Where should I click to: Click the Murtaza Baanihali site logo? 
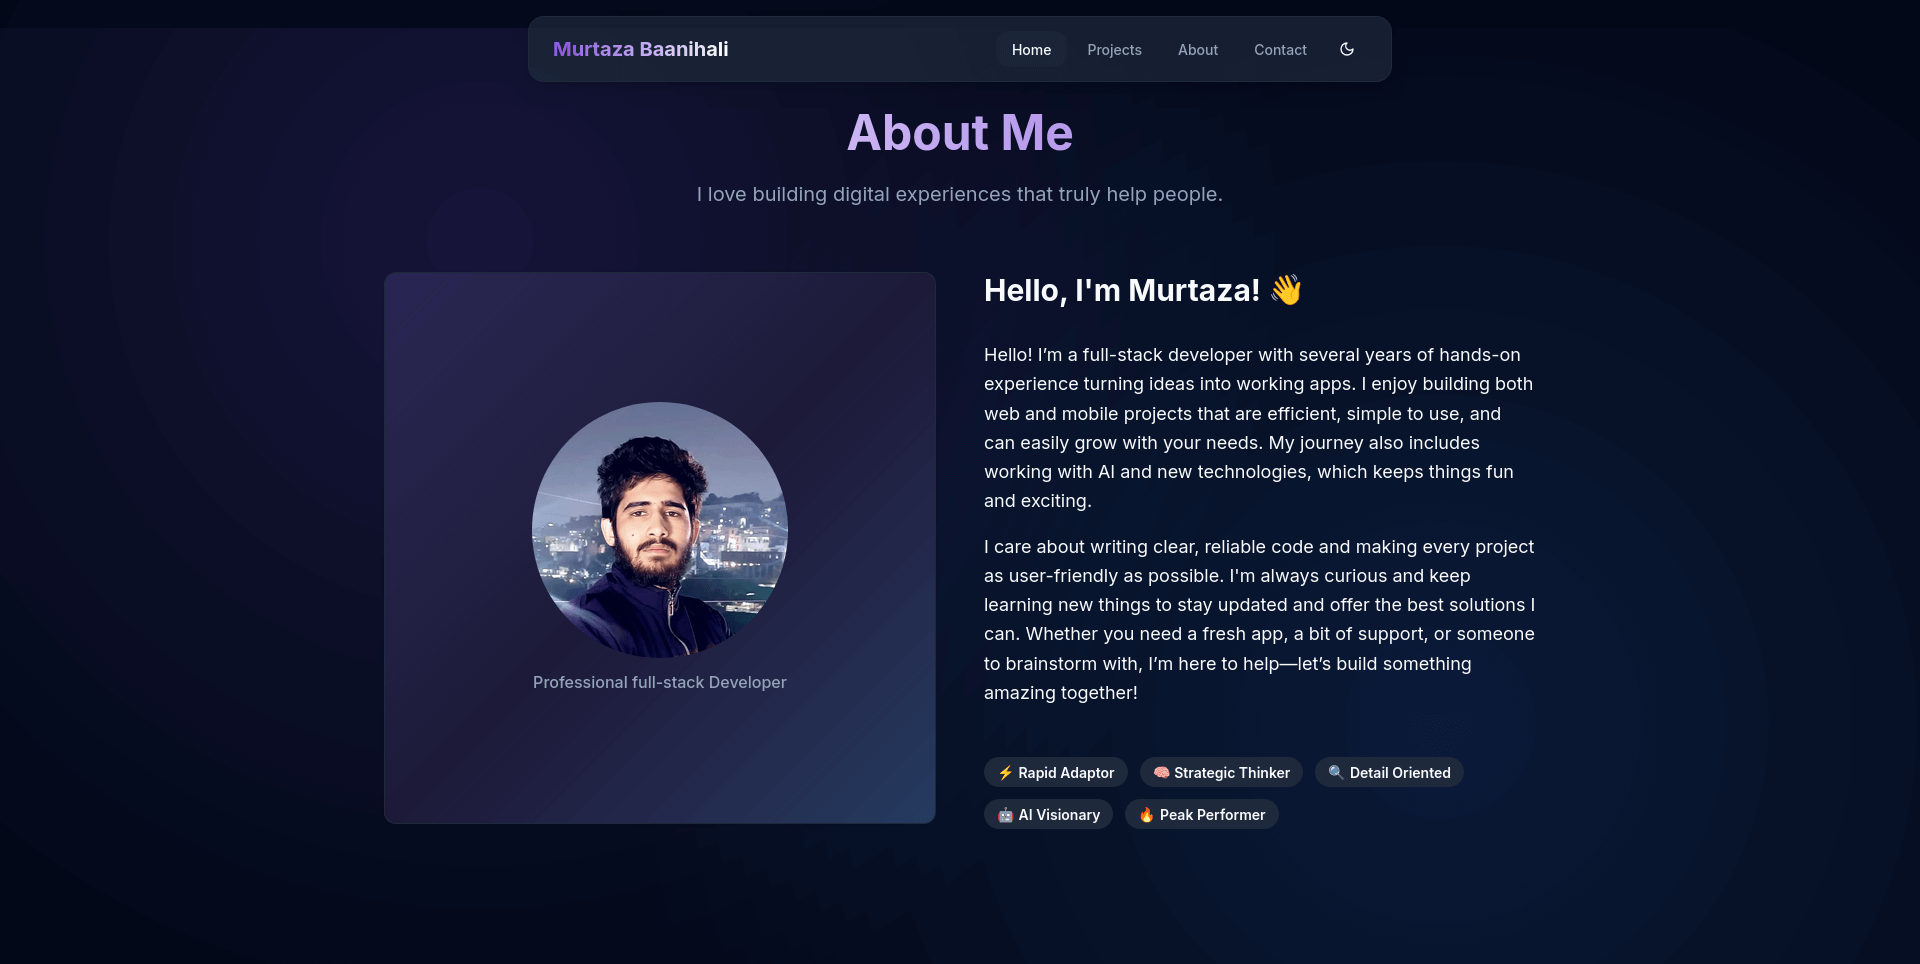pyautogui.click(x=640, y=49)
